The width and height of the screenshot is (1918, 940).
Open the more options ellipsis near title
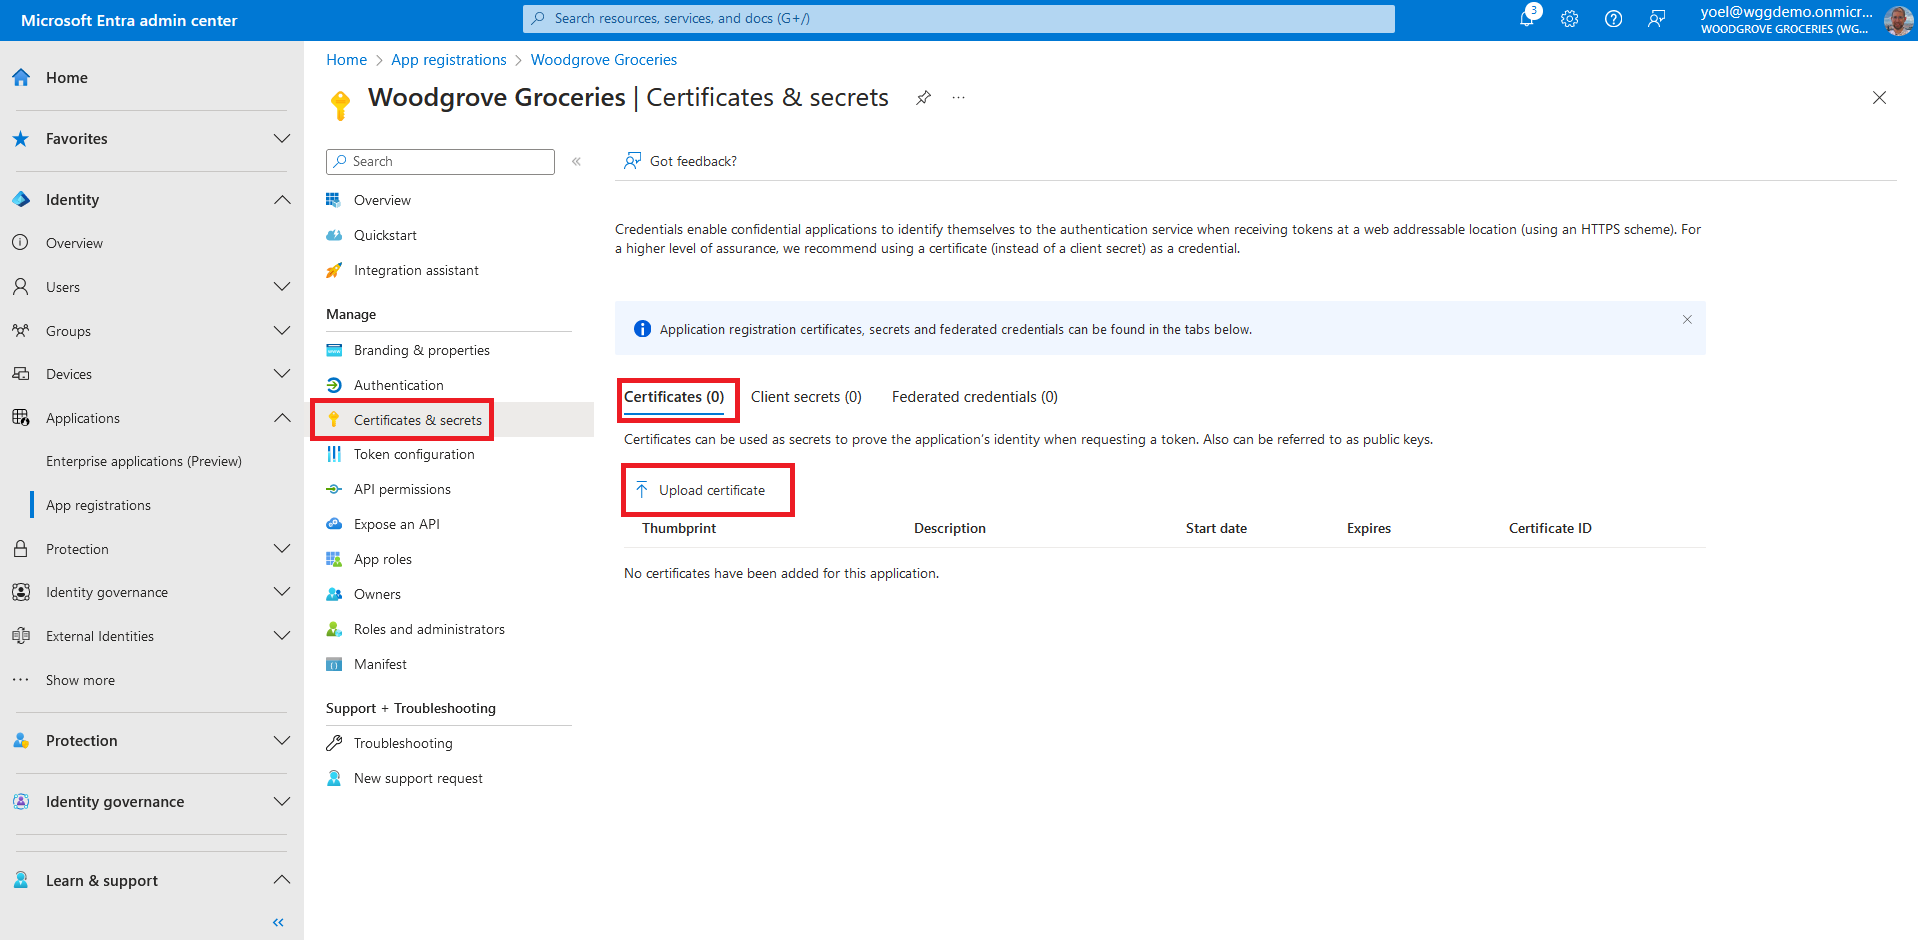[x=959, y=98]
